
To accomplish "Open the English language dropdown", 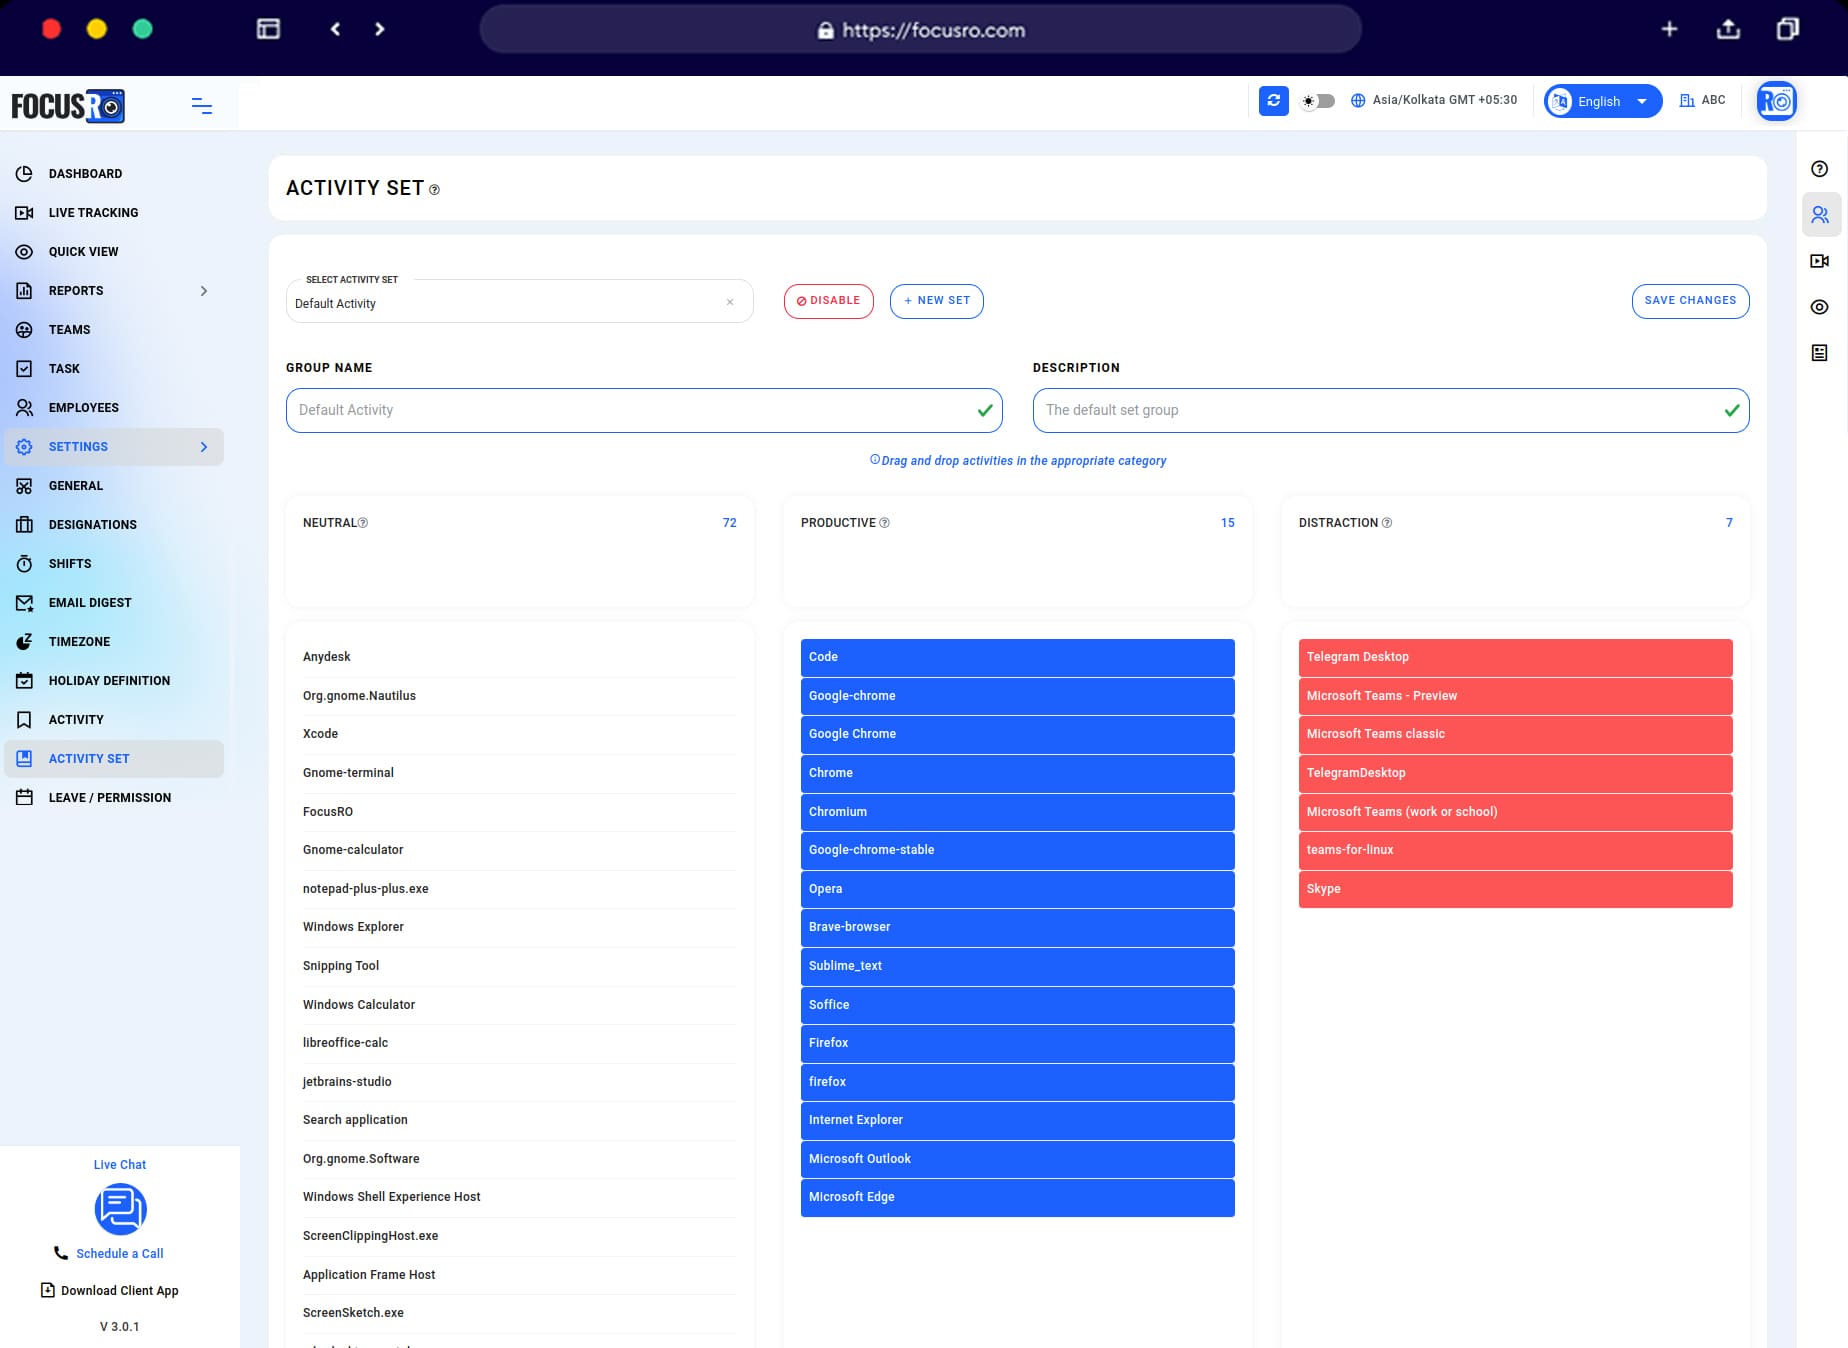I will point(1600,101).
